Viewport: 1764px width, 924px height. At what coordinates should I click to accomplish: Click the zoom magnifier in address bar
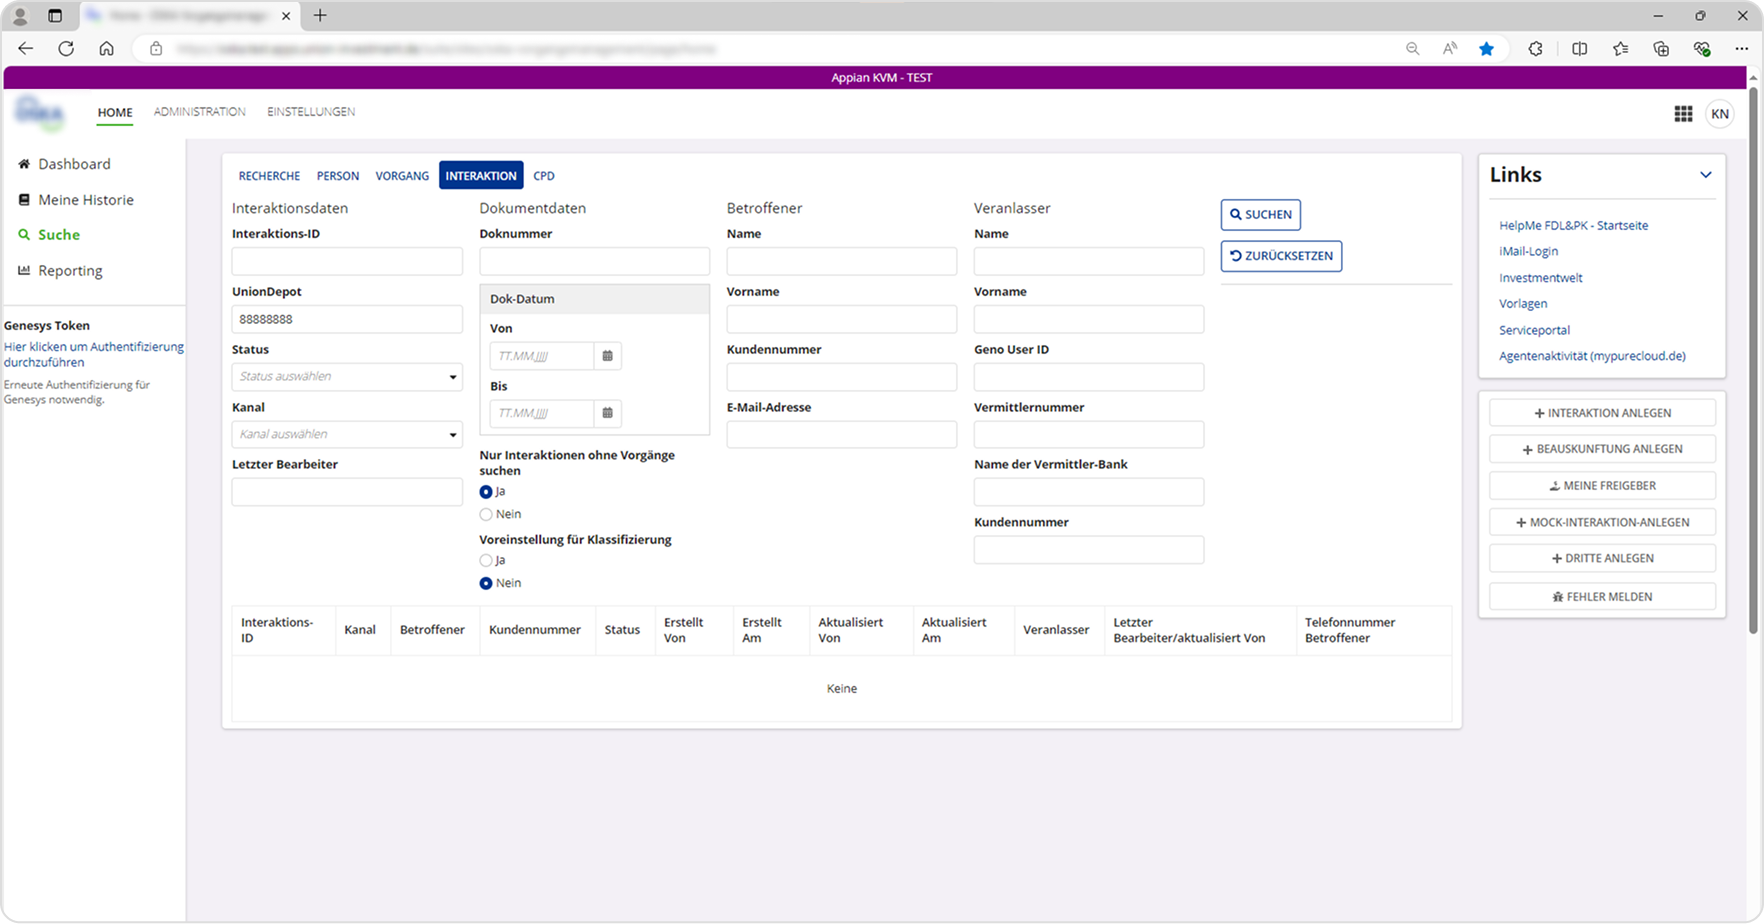(1412, 49)
